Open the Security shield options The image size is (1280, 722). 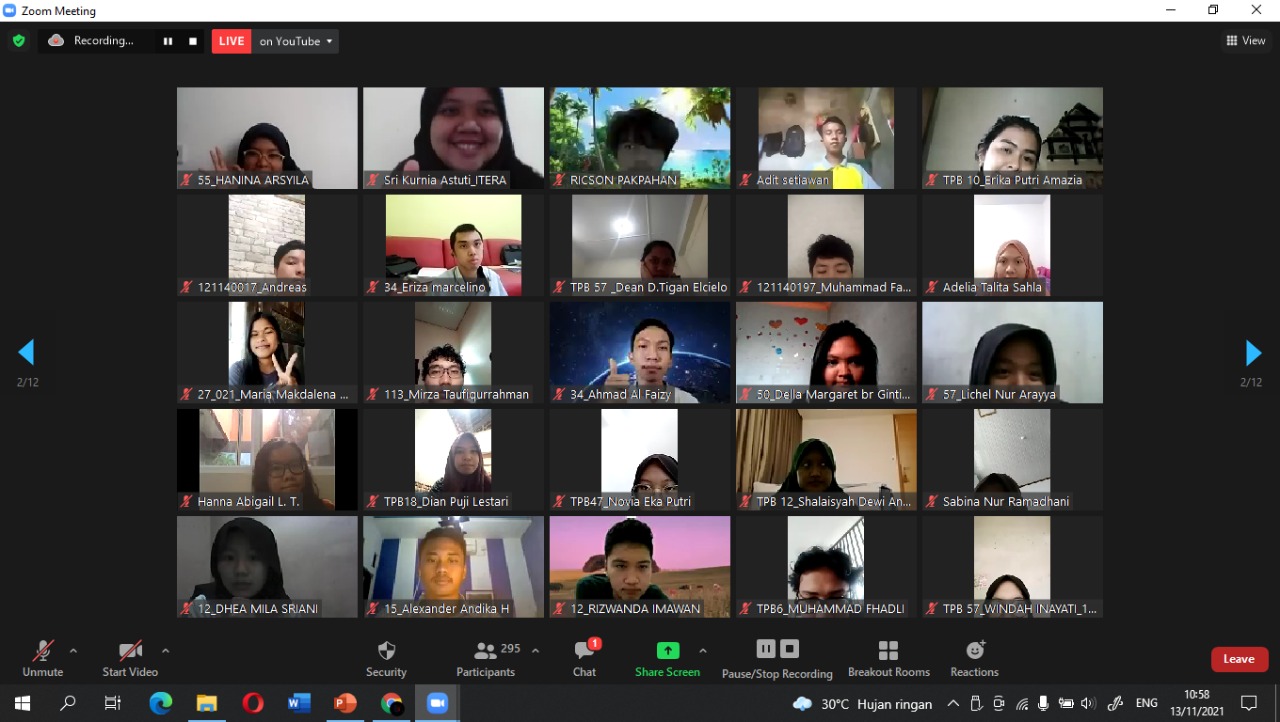click(x=386, y=658)
